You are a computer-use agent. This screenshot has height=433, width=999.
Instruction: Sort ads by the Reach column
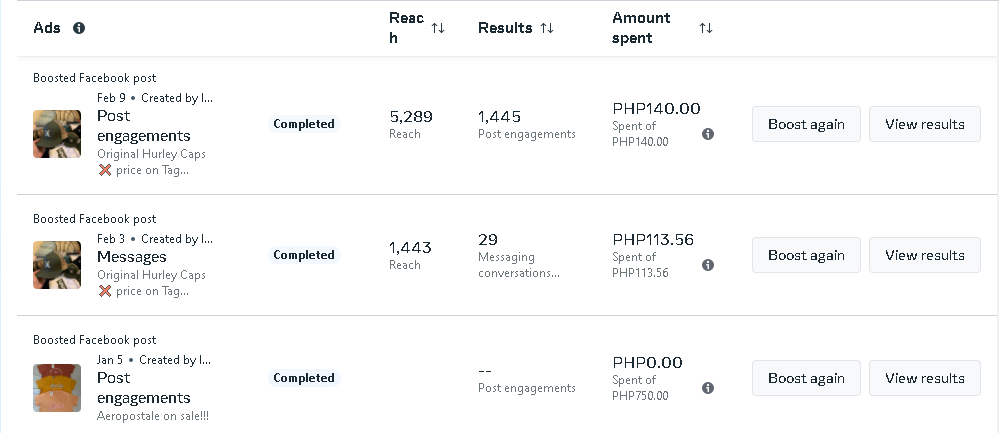point(438,28)
